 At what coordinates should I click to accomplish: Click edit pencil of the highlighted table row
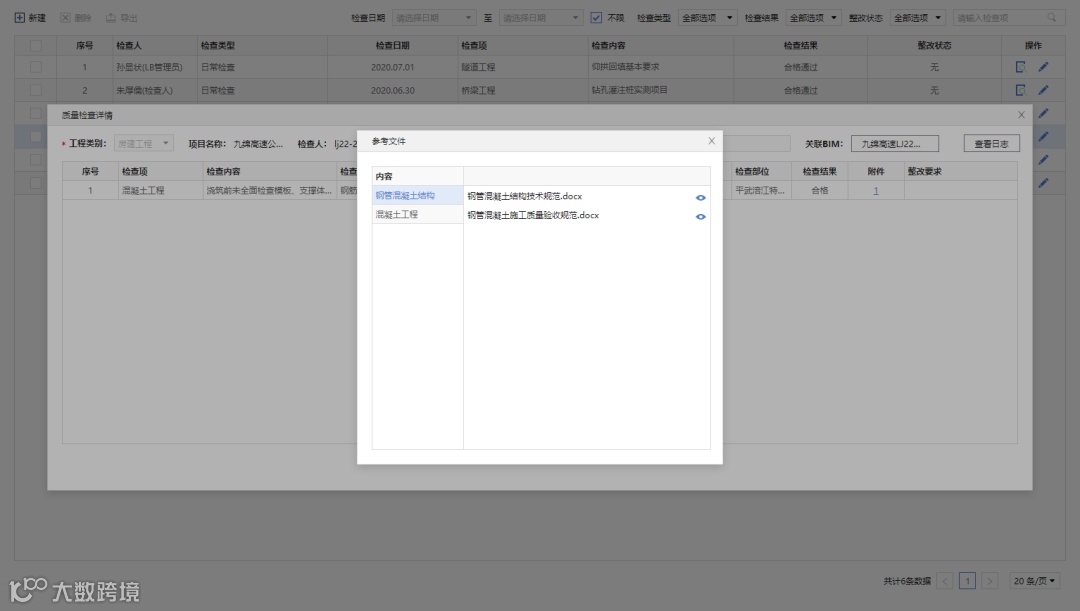pos(1043,136)
